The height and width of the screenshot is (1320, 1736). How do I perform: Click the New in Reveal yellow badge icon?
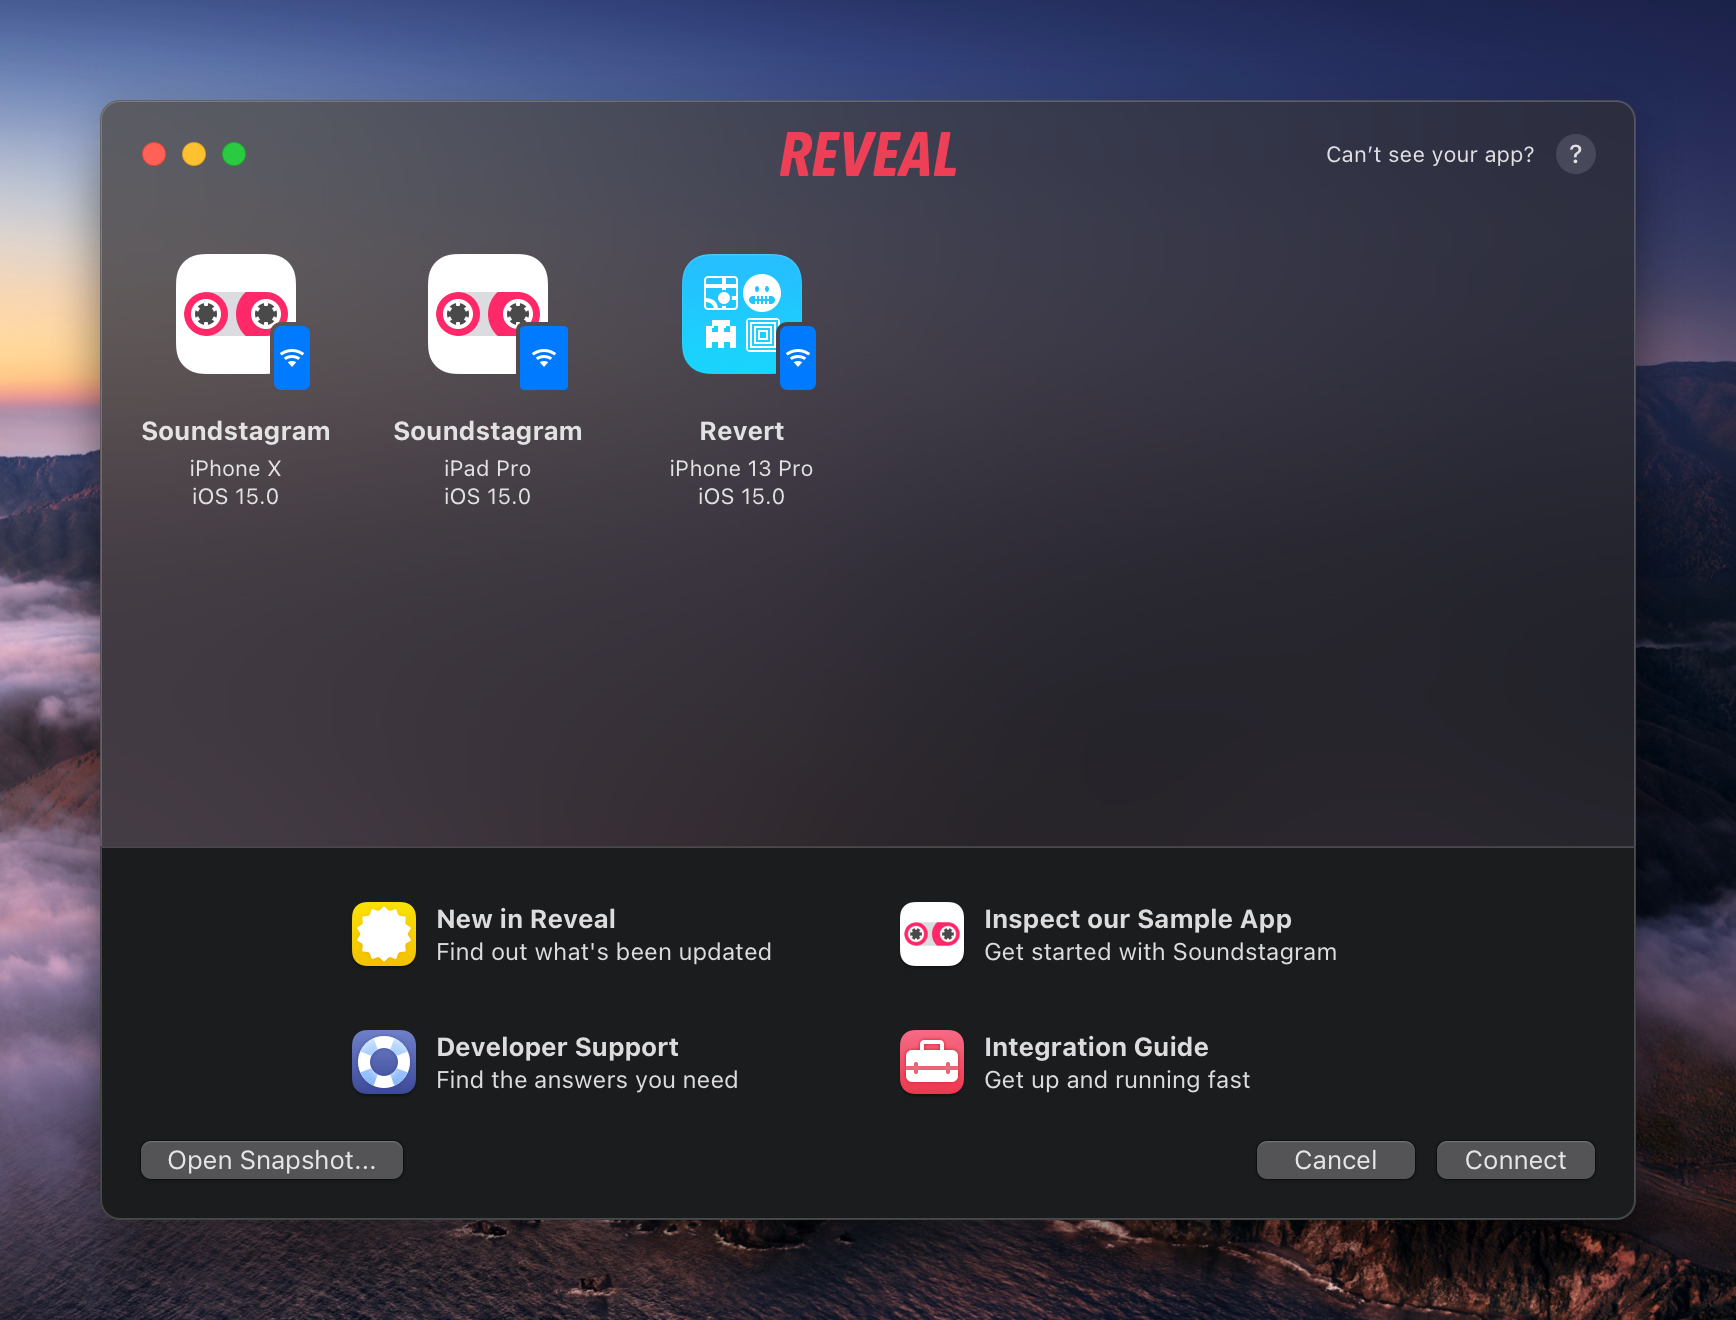pyautogui.click(x=384, y=934)
